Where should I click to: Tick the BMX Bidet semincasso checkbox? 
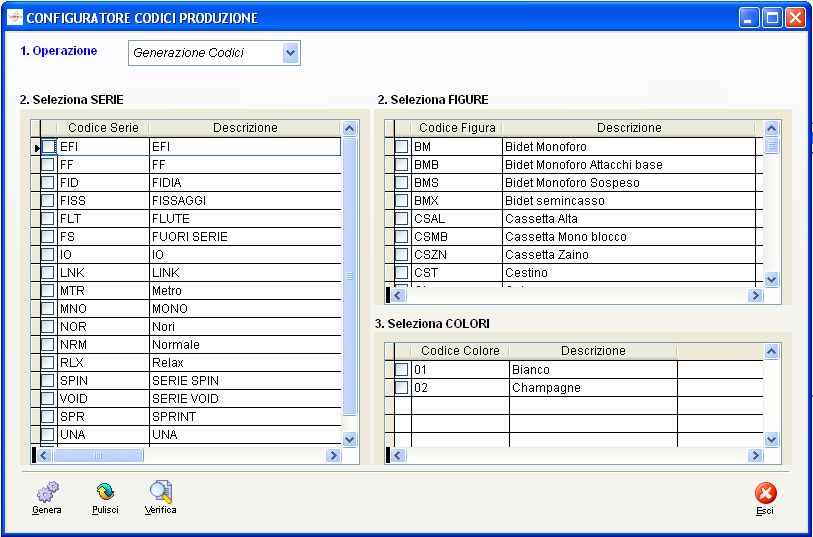402,201
